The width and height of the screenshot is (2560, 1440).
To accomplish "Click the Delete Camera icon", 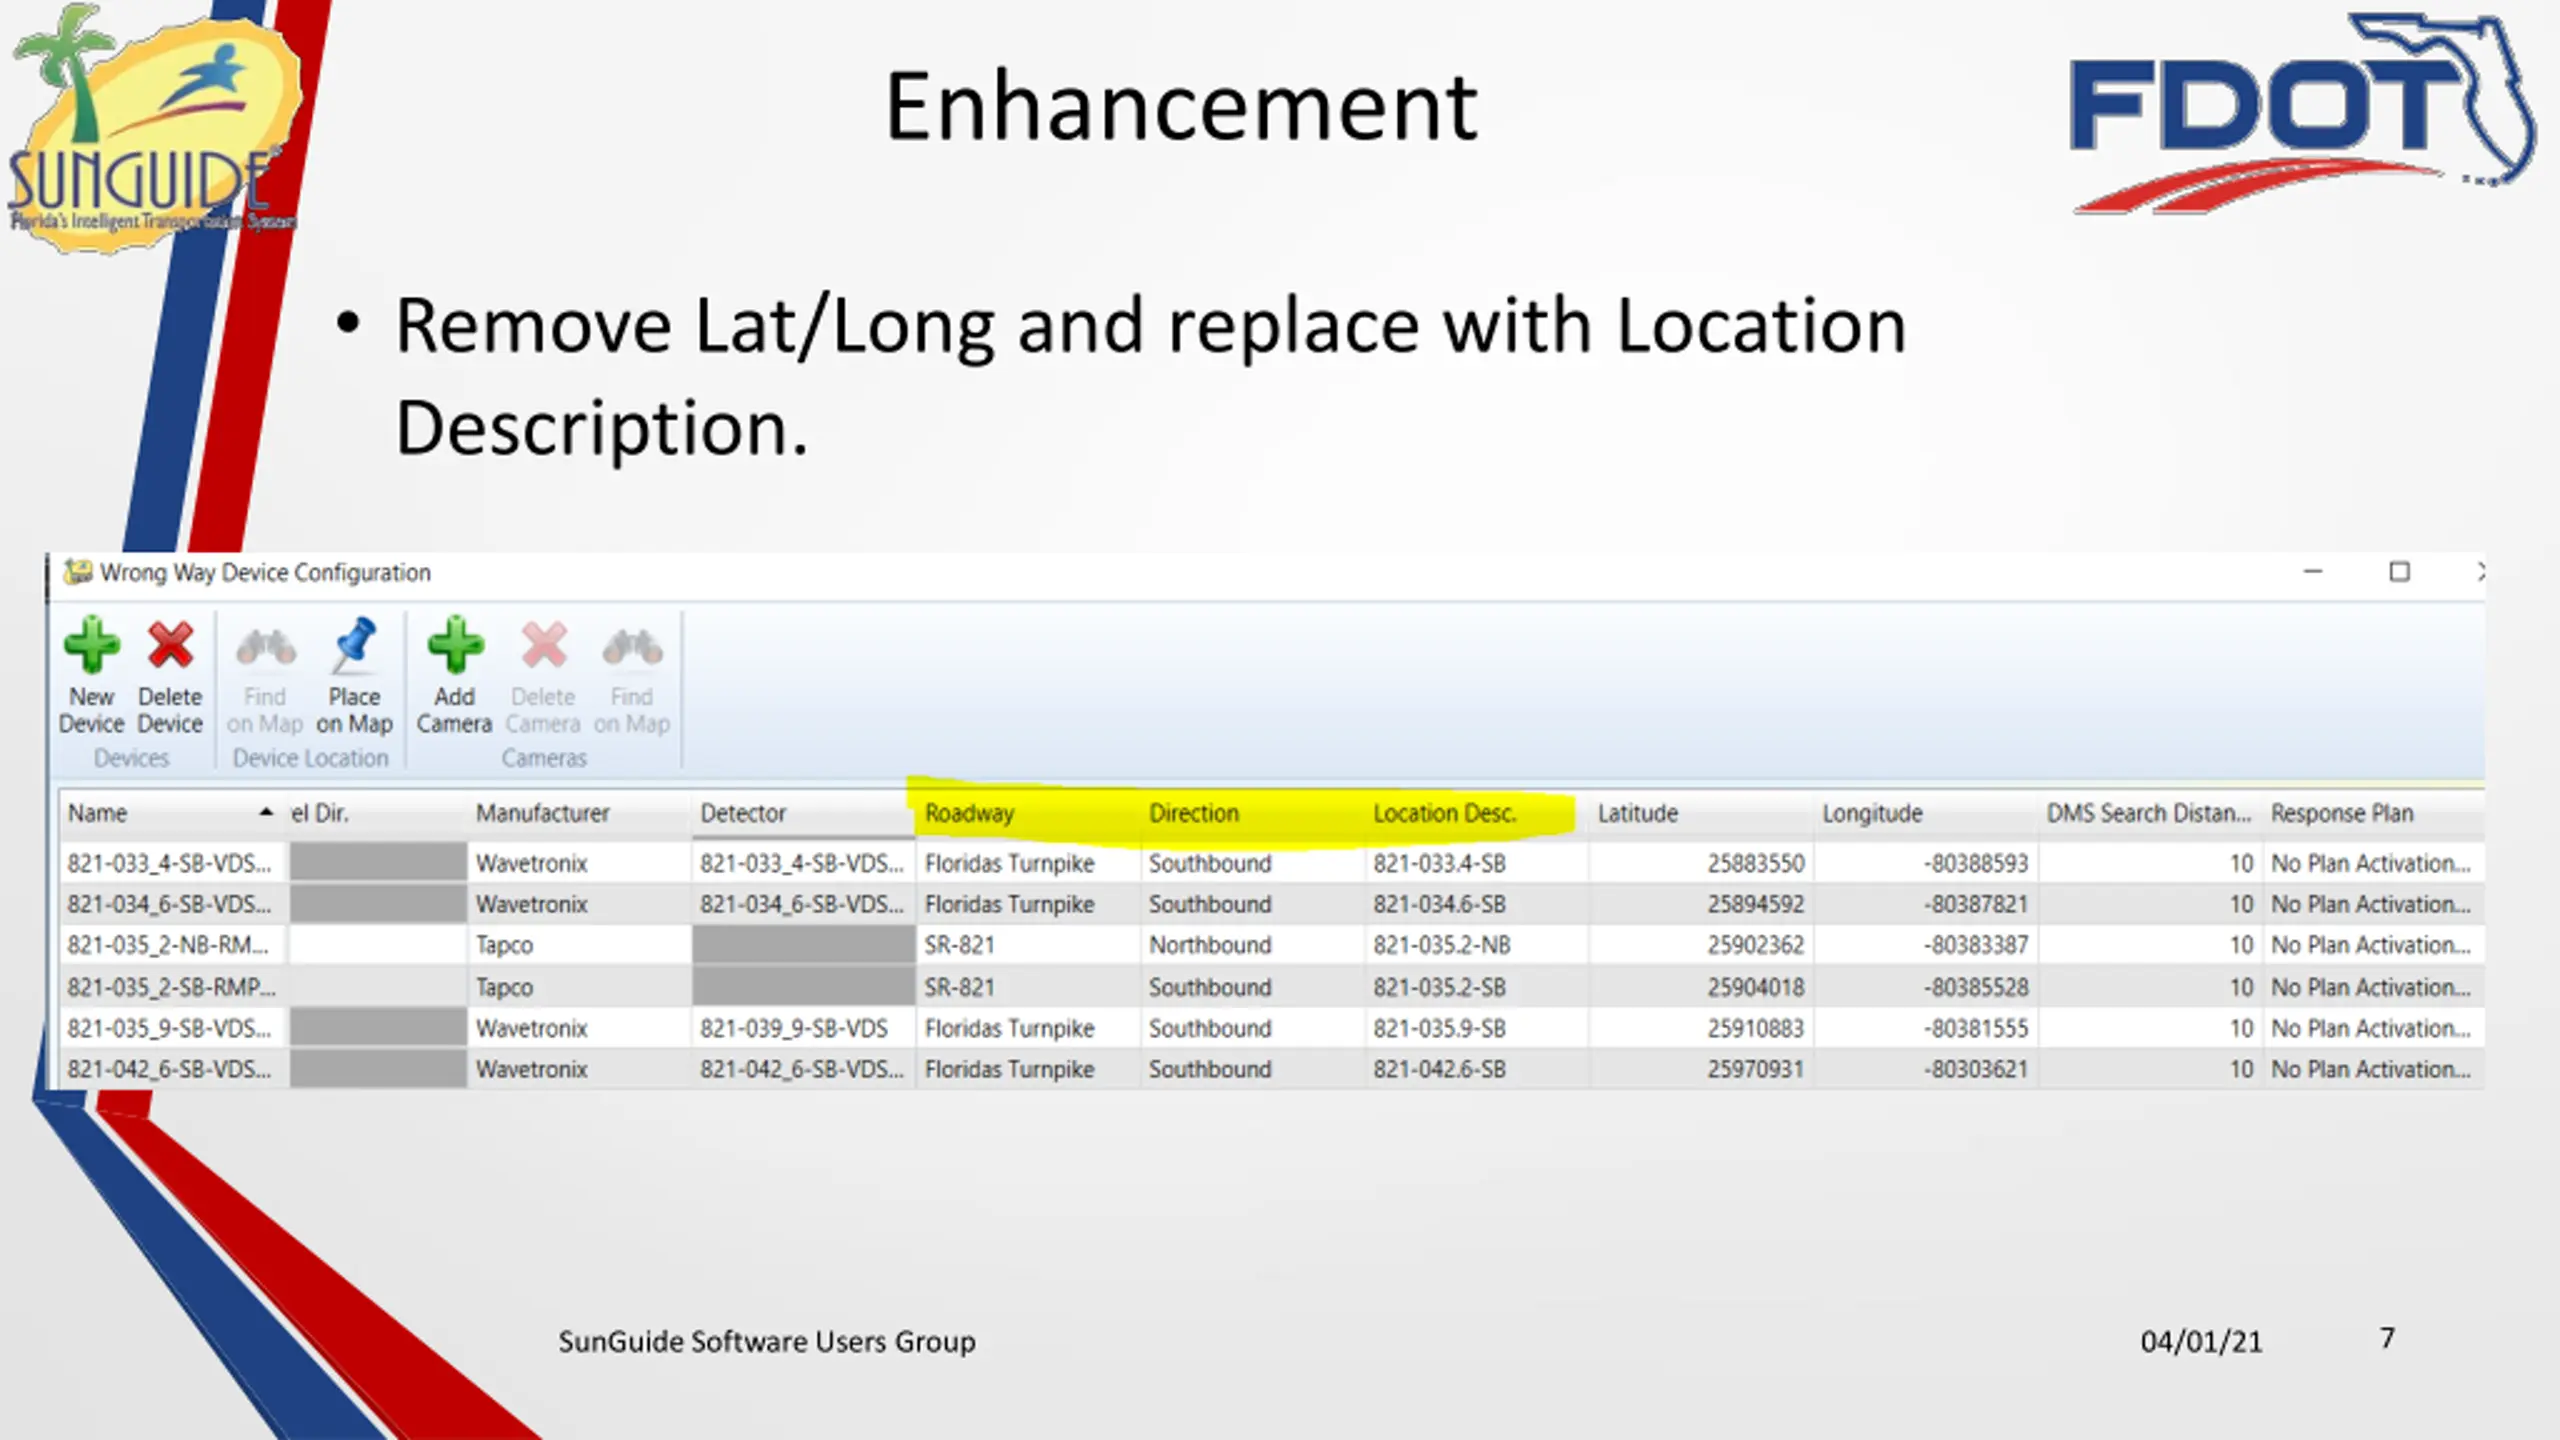I will [544, 645].
